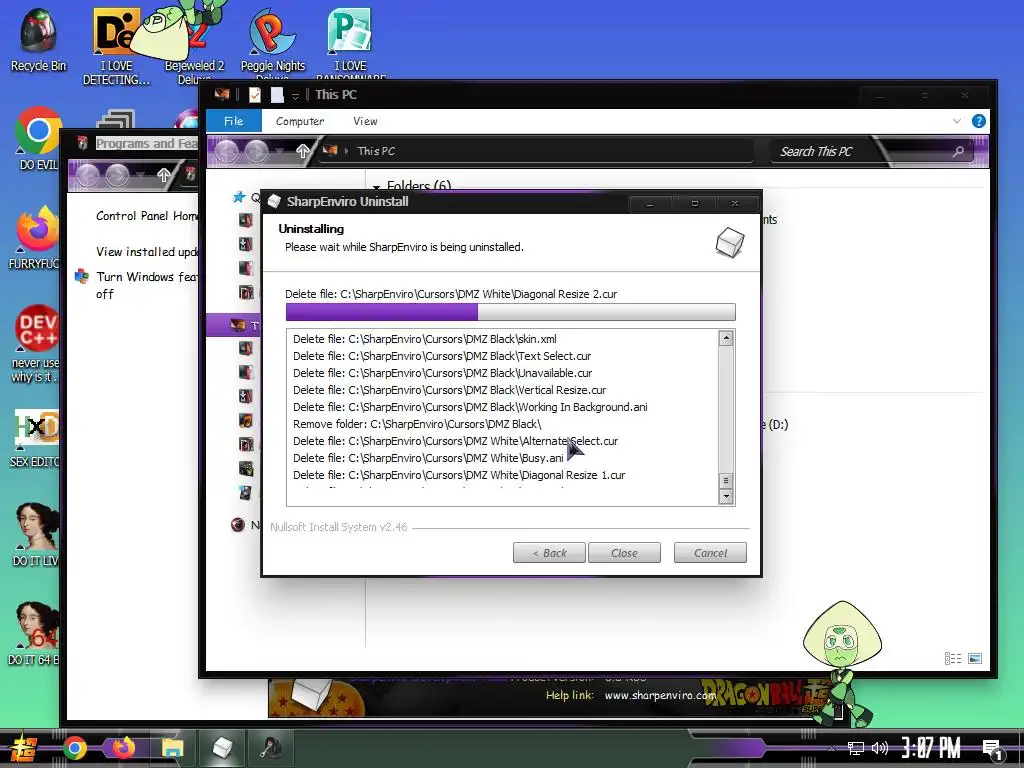This screenshot has height=768, width=1024.
Task: Open the File tab in This PC
Action: click(233, 121)
